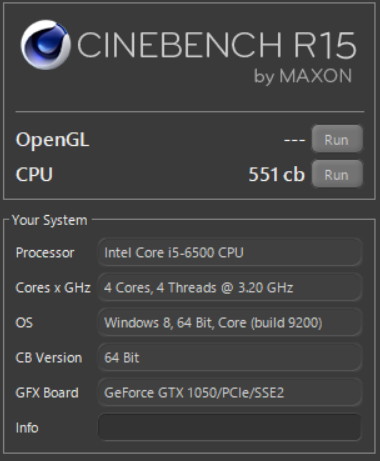Click the OpenGL score dashes
The height and width of the screenshot is (461, 380).
click(x=294, y=140)
